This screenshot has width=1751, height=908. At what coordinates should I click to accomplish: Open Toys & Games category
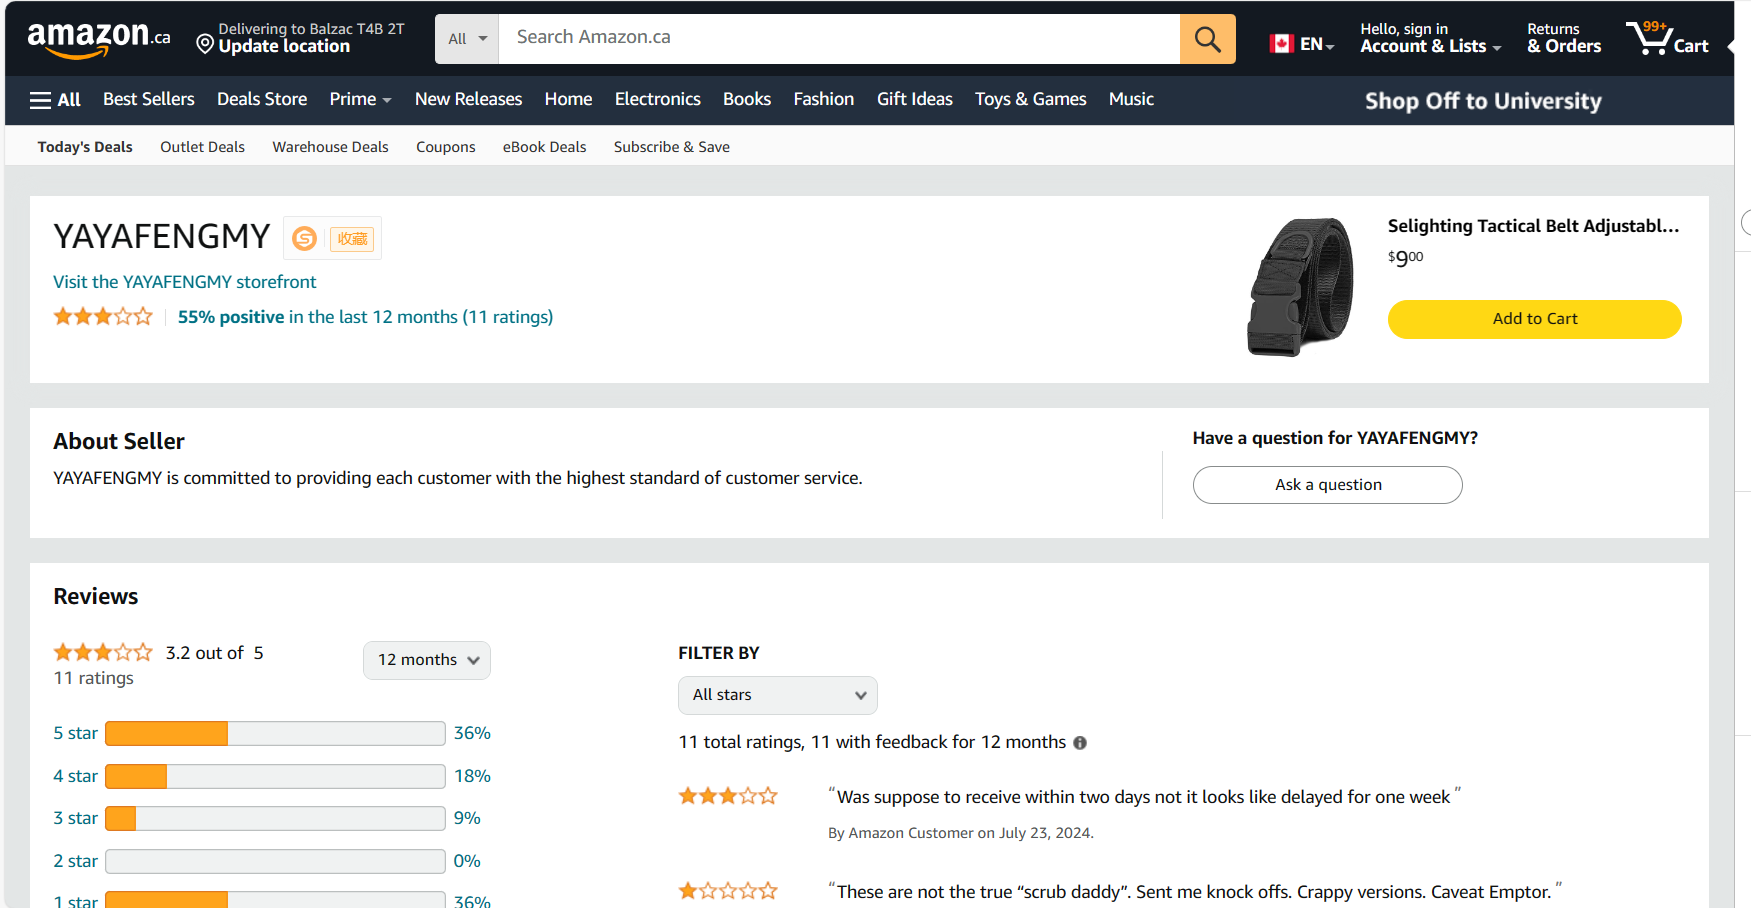pos(1031,99)
